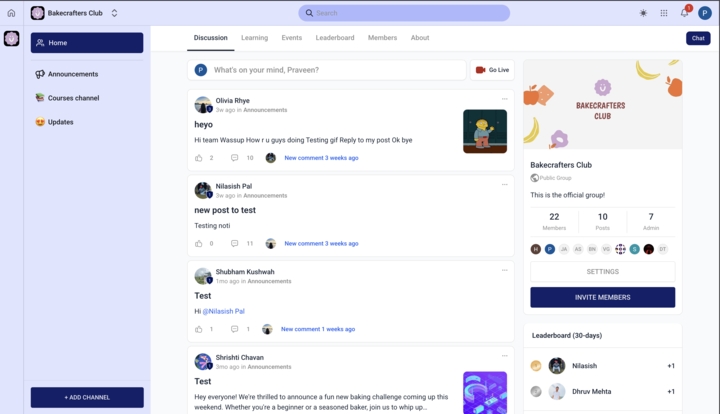The image size is (720, 414).
Task: Open the image thumbnail on Olivia's post
Action: (484, 131)
